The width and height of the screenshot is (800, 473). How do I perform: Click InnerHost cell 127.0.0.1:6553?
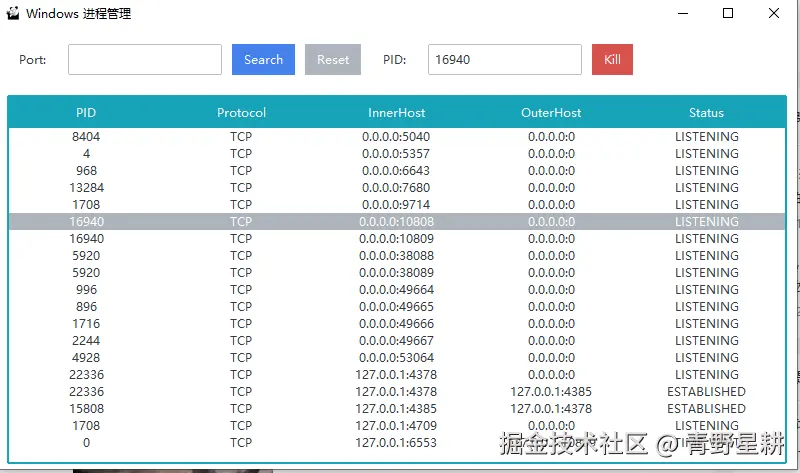396,443
